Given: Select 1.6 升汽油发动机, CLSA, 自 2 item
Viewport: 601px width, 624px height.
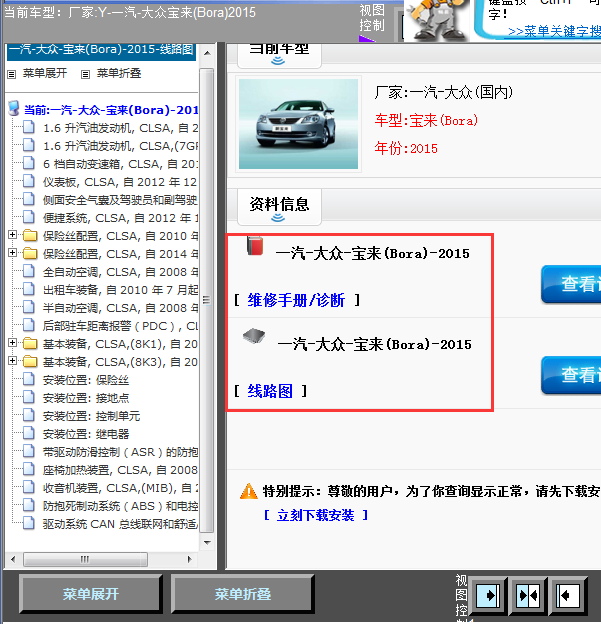Looking at the screenshot, I should tap(120, 128).
